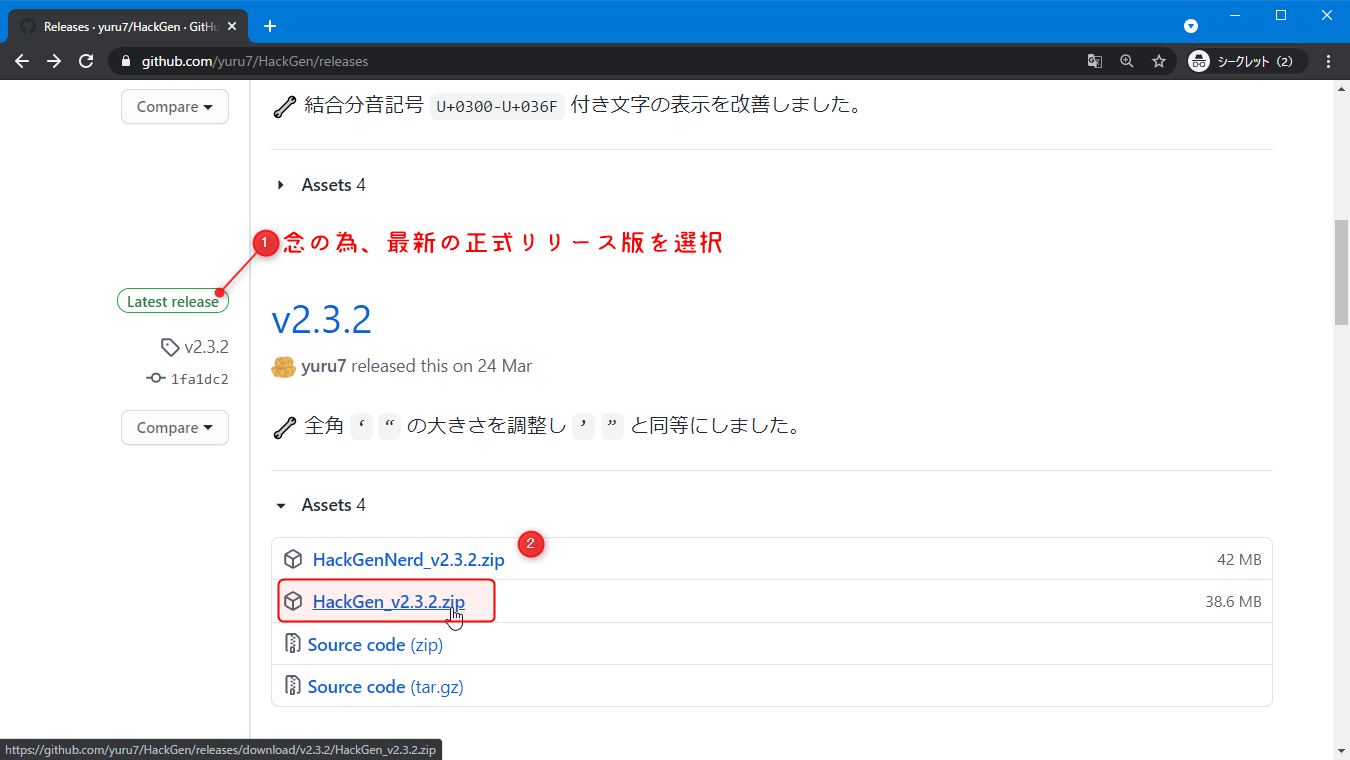1350x760 pixels.
Task: Select the Latest release badge
Action: tap(172, 300)
